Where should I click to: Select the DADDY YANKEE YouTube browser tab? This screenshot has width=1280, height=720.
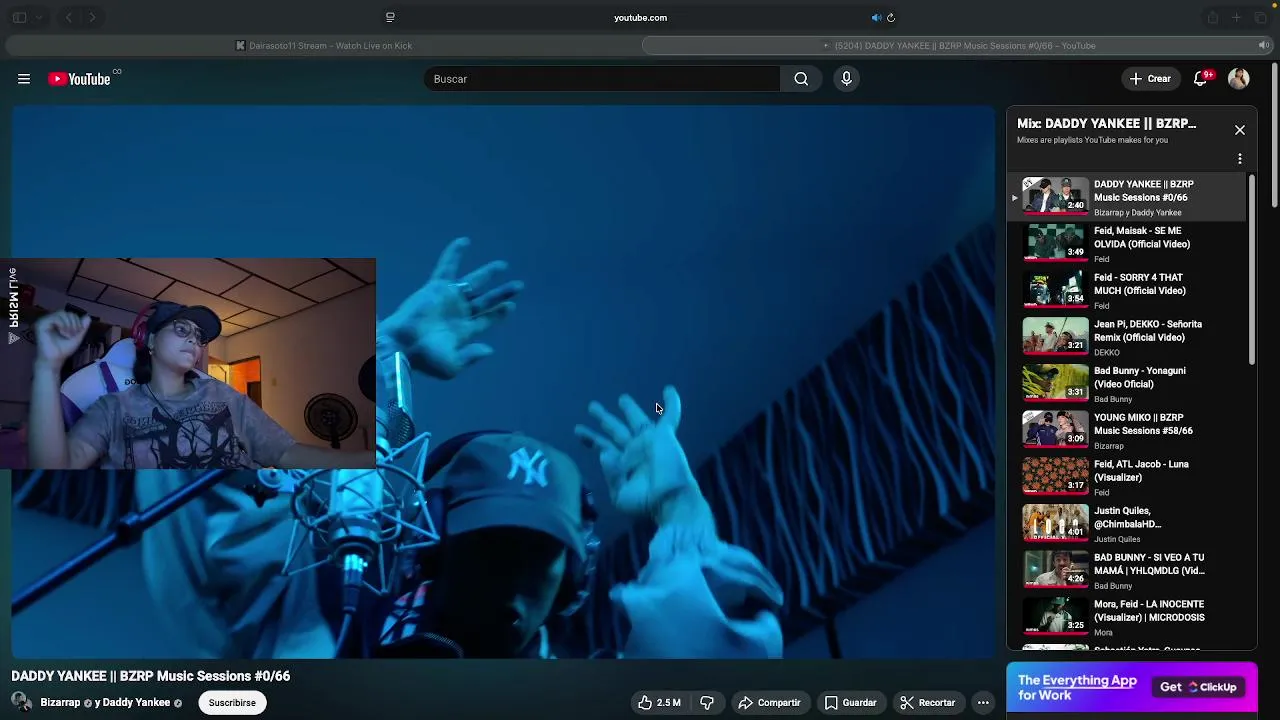click(x=958, y=45)
